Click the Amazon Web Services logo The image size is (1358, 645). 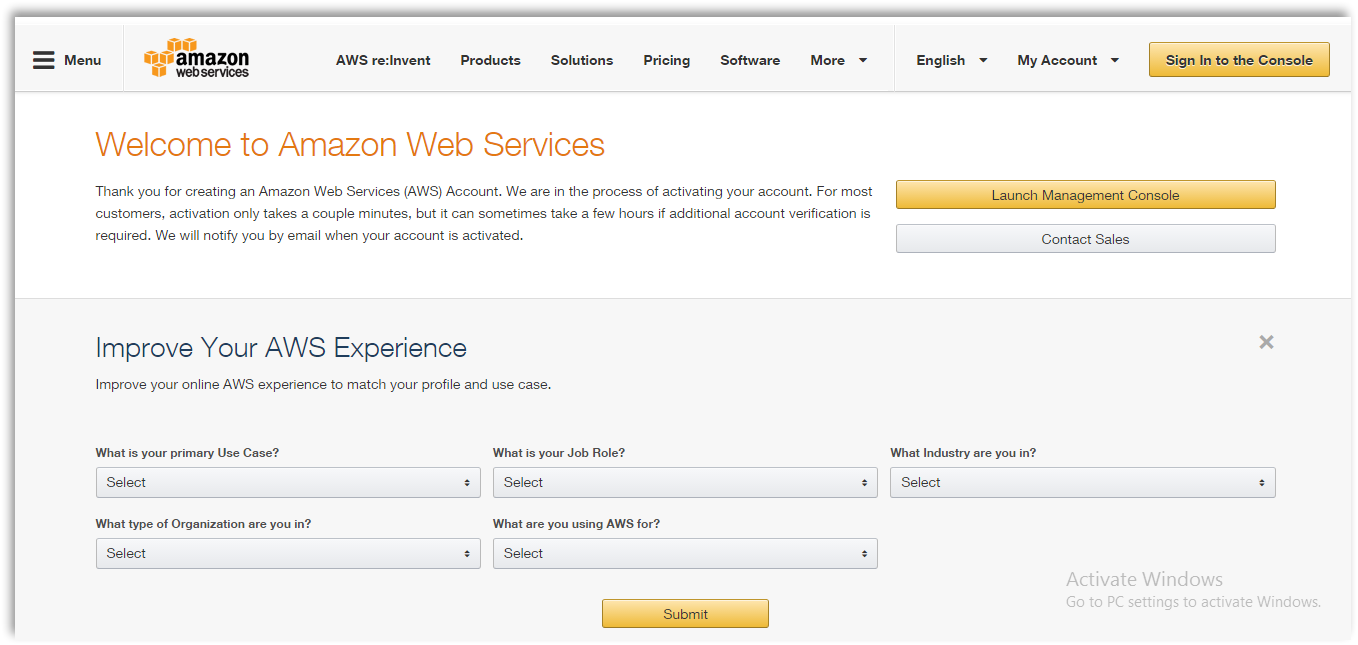(197, 59)
